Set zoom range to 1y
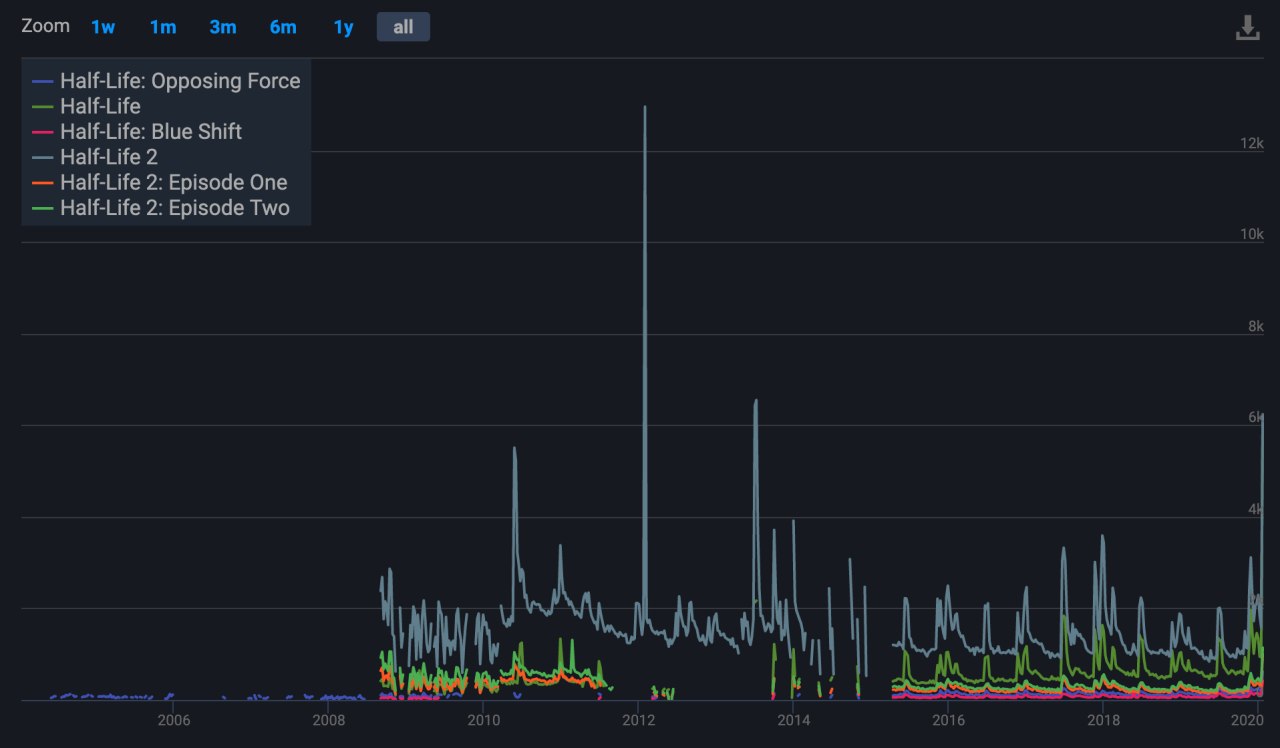Image resolution: width=1280 pixels, height=748 pixels. (x=343, y=27)
